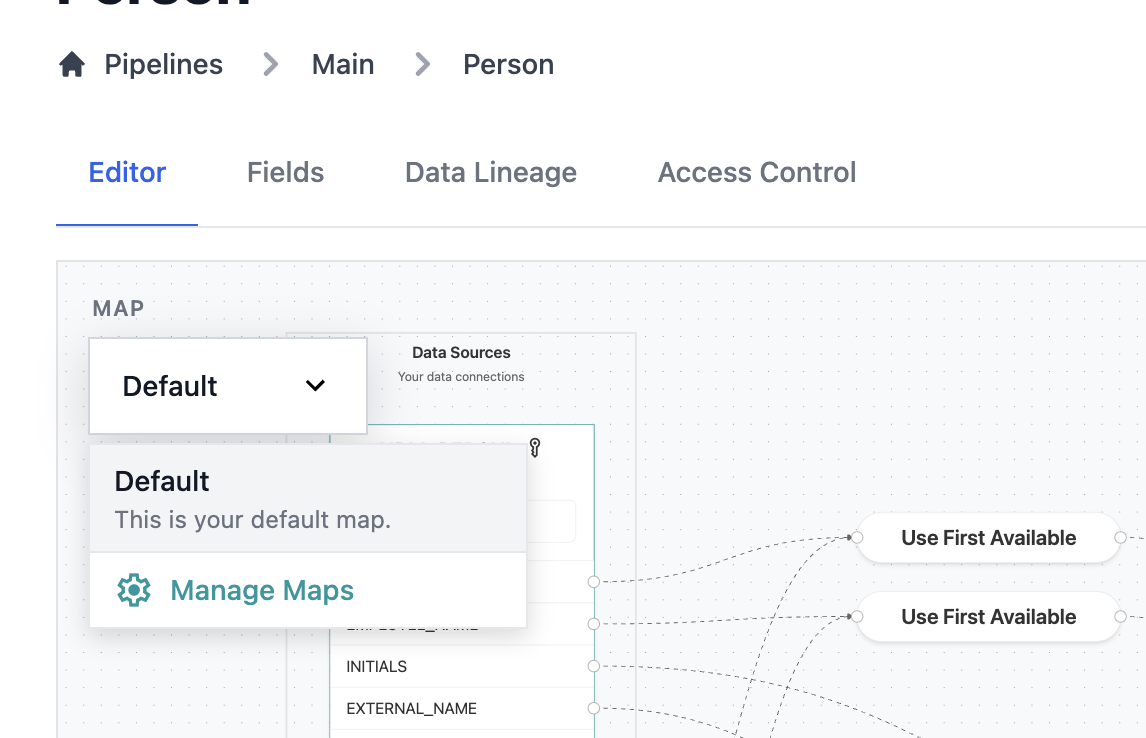Click Main in the breadcrumb trail
Screen dimensions: 1146x738
[343, 64]
